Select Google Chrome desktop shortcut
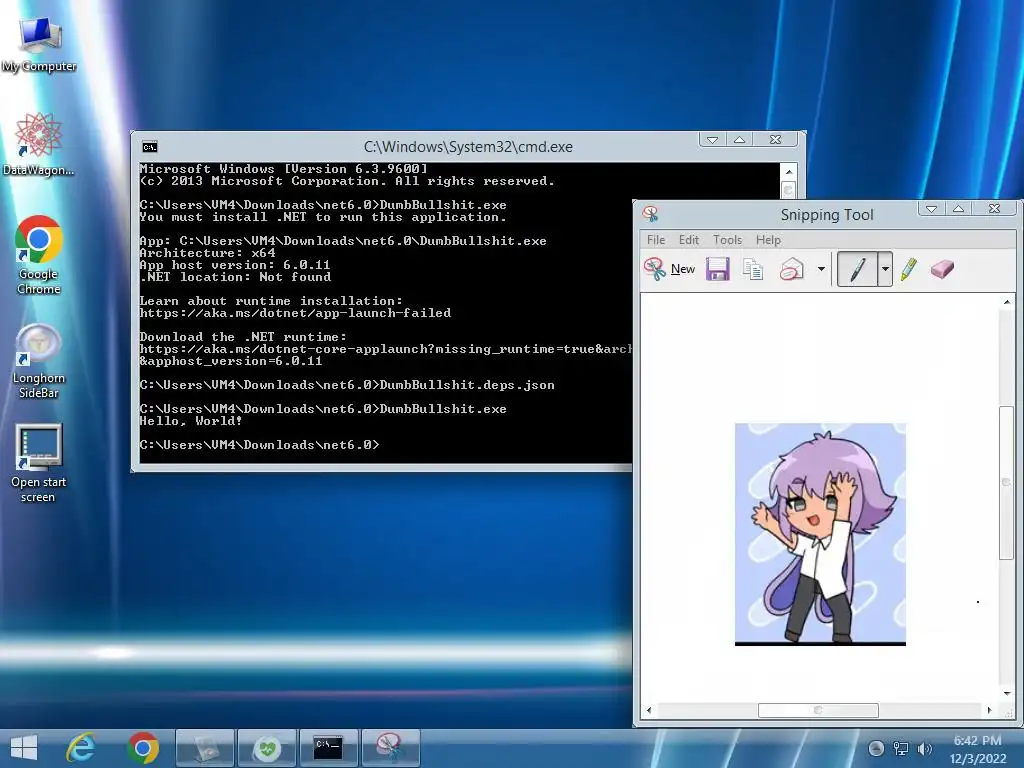Screen dimensions: 1024x768 39,255
